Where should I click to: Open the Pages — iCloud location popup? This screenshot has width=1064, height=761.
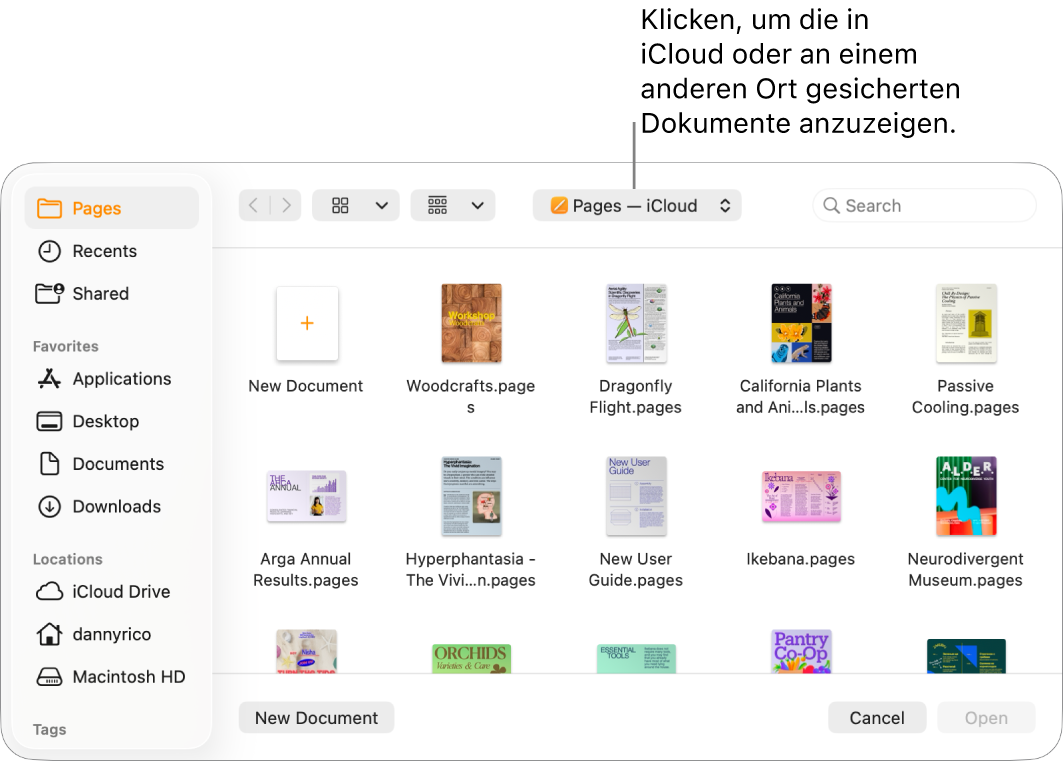(637, 206)
